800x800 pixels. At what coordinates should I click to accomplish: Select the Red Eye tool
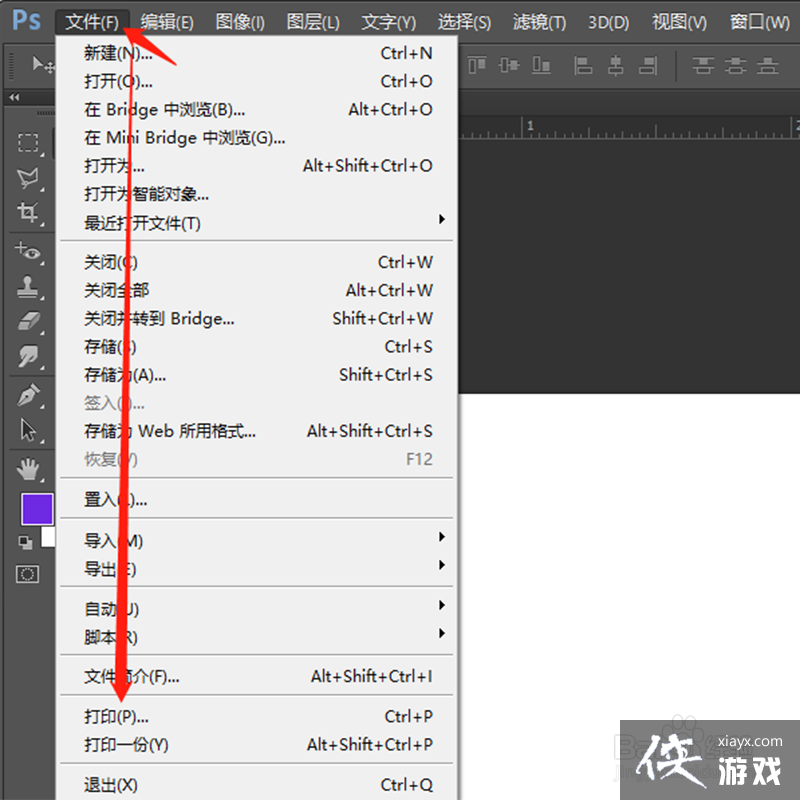coord(28,251)
